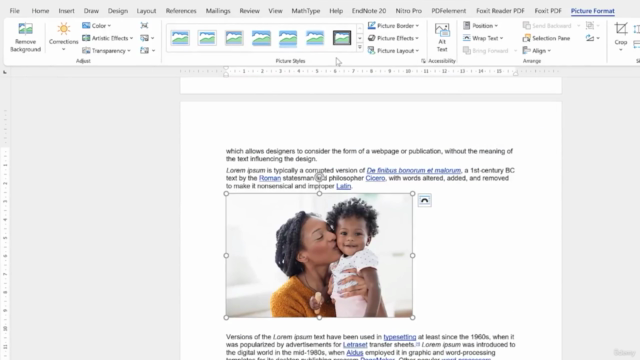Follow the Letraset hyperlink
The height and width of the screenshot is (360, 640).
tap(355, 344)
